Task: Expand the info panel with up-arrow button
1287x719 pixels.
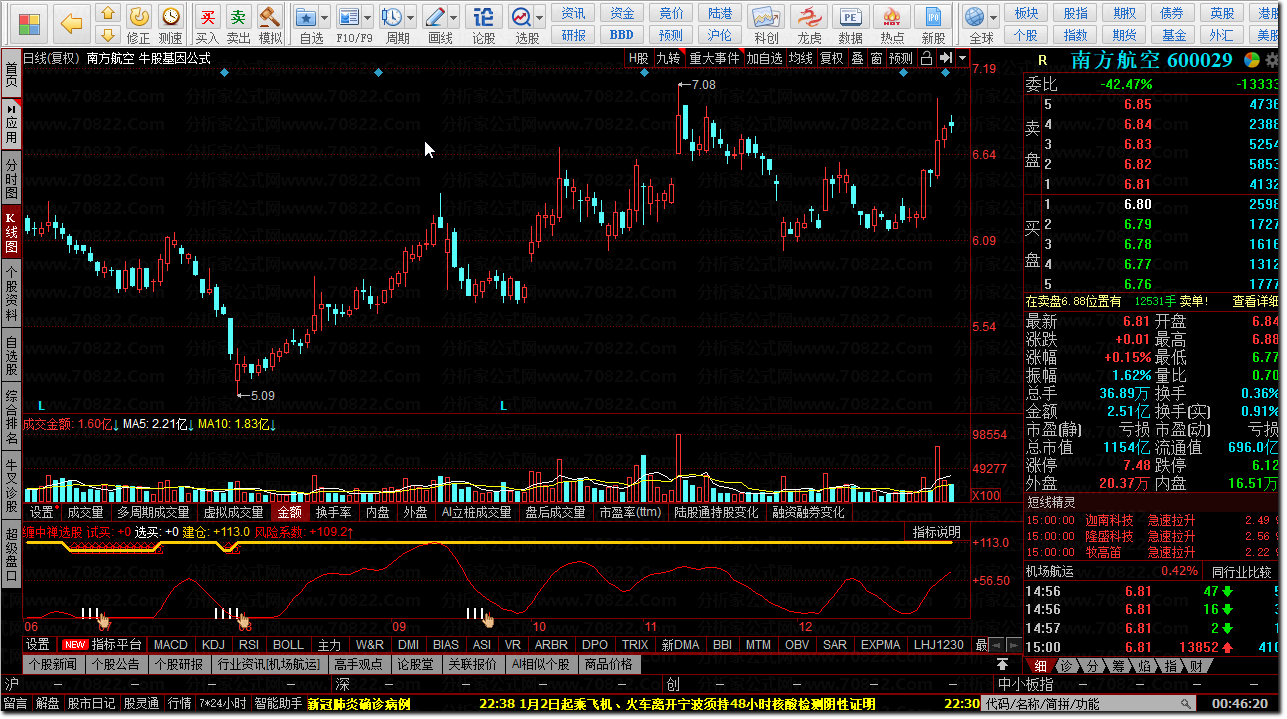Action: pyautogui.click(x=1002, y=665)
